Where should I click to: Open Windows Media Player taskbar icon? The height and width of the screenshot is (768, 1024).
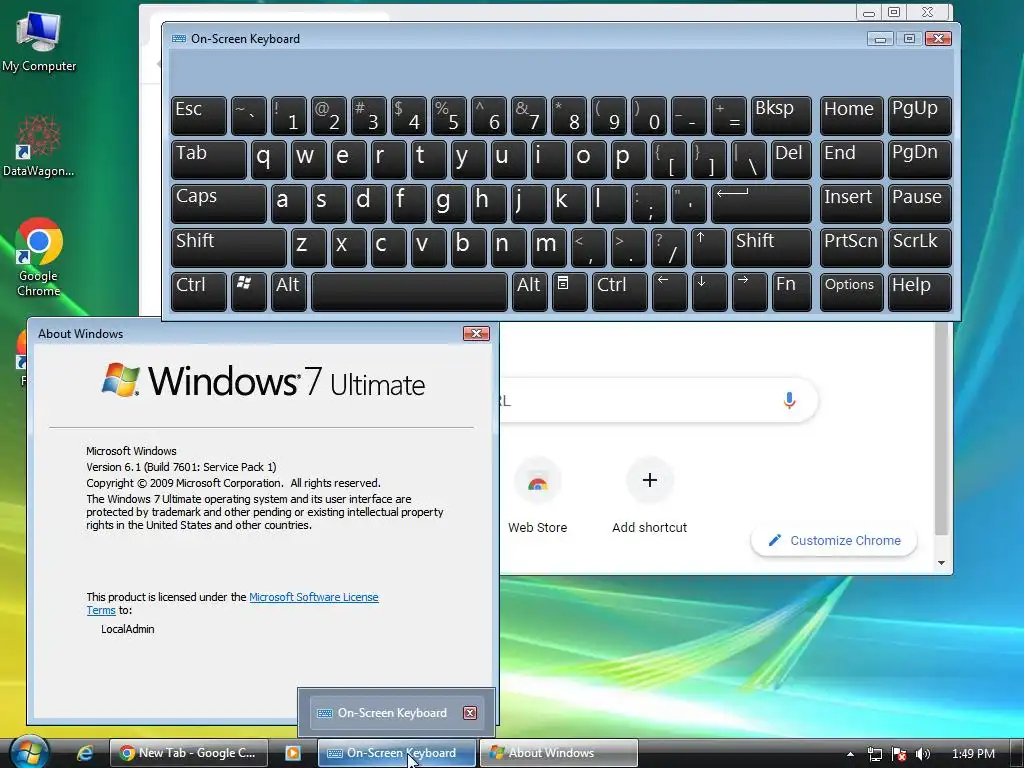[293, 753]
